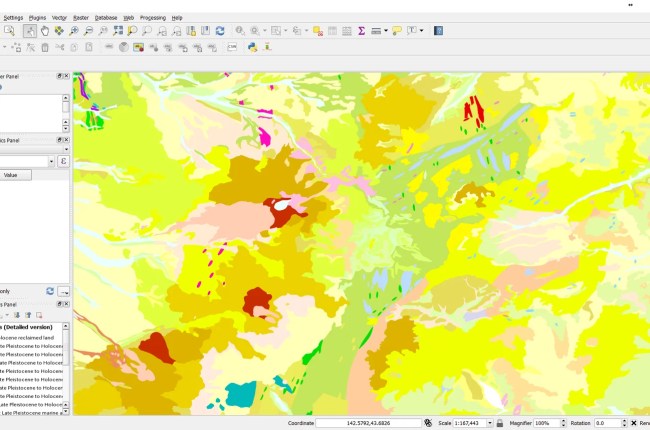Image resolution: width=650 pixels, height=430 pixels.
Task: Click the Paste Features clipboard icon
Action: [x=89, y=47]
